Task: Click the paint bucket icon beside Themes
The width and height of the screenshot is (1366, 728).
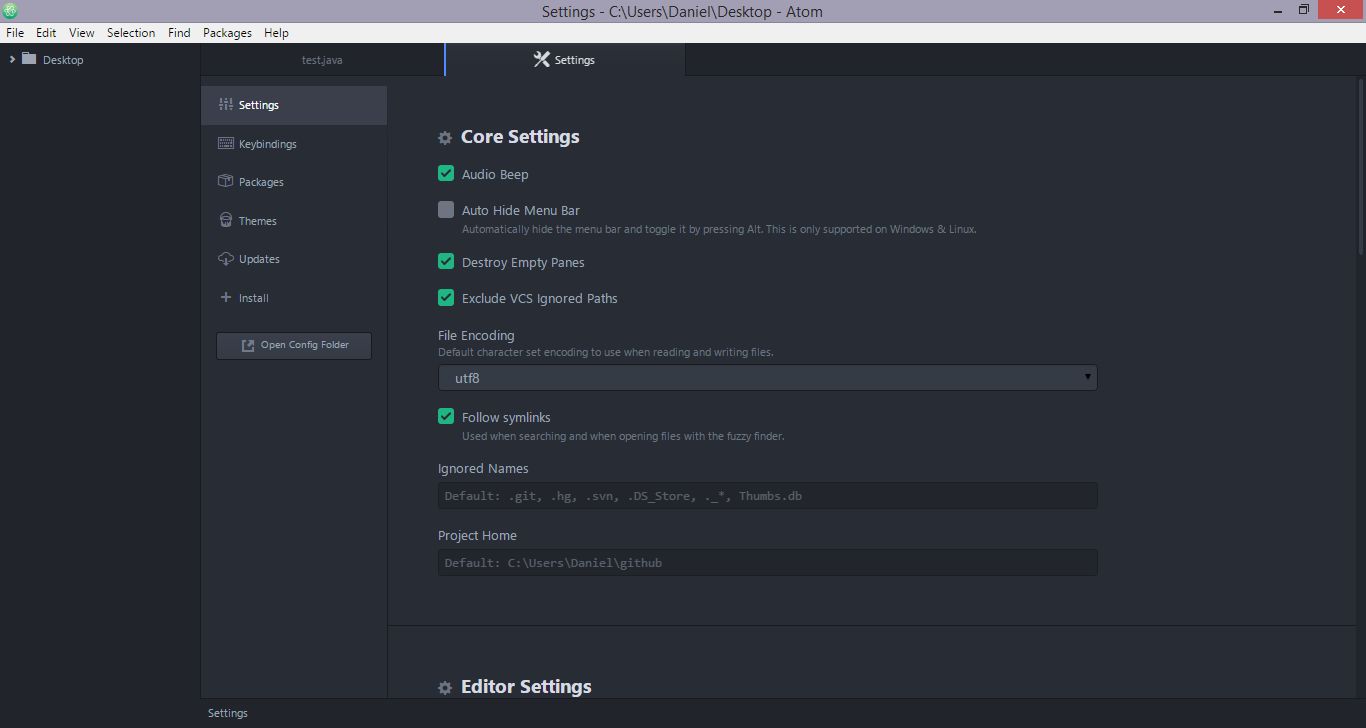Action: pos(225,220)
